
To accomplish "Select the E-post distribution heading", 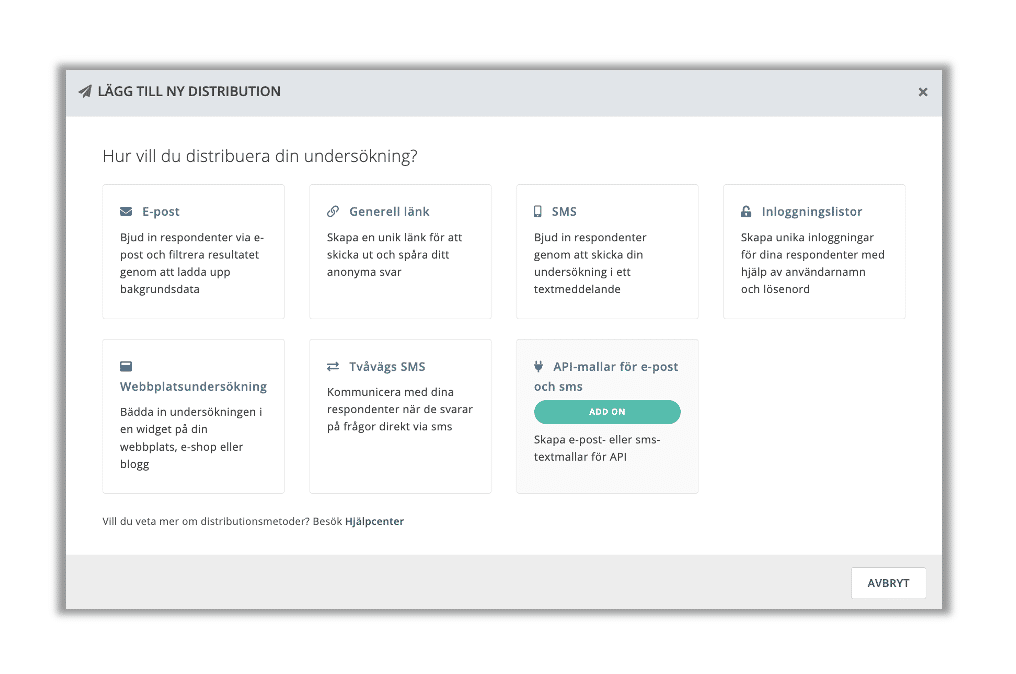I will (161, 212).
